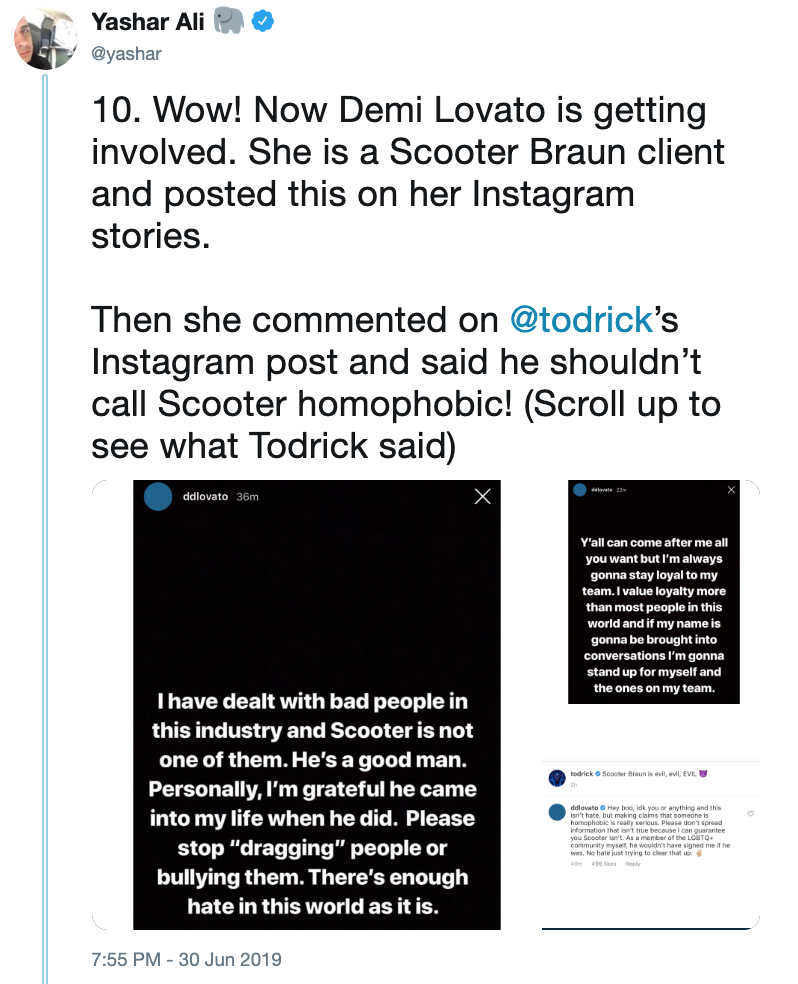Click the Yashar Ali display name

click(148, 22)
